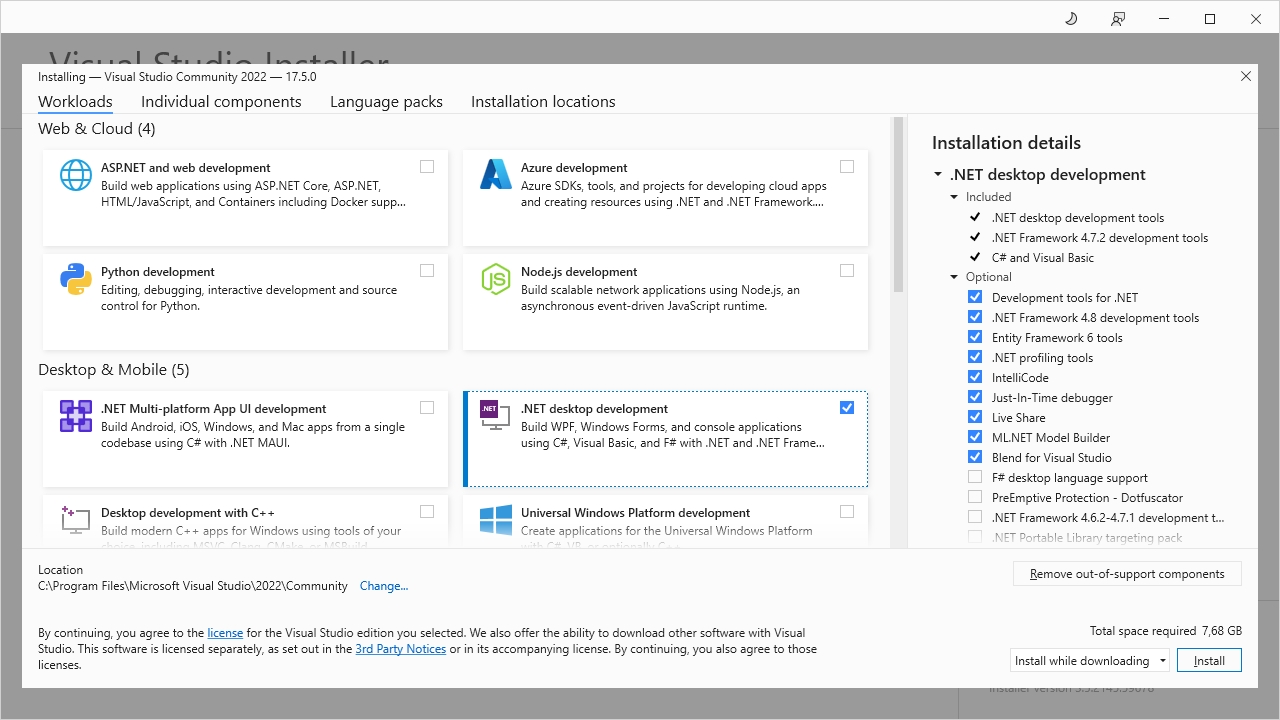Image resolution: width=1280 pixels, height=720 pixels.
Task: Switch to the Language packs tab
Action: 386,102
